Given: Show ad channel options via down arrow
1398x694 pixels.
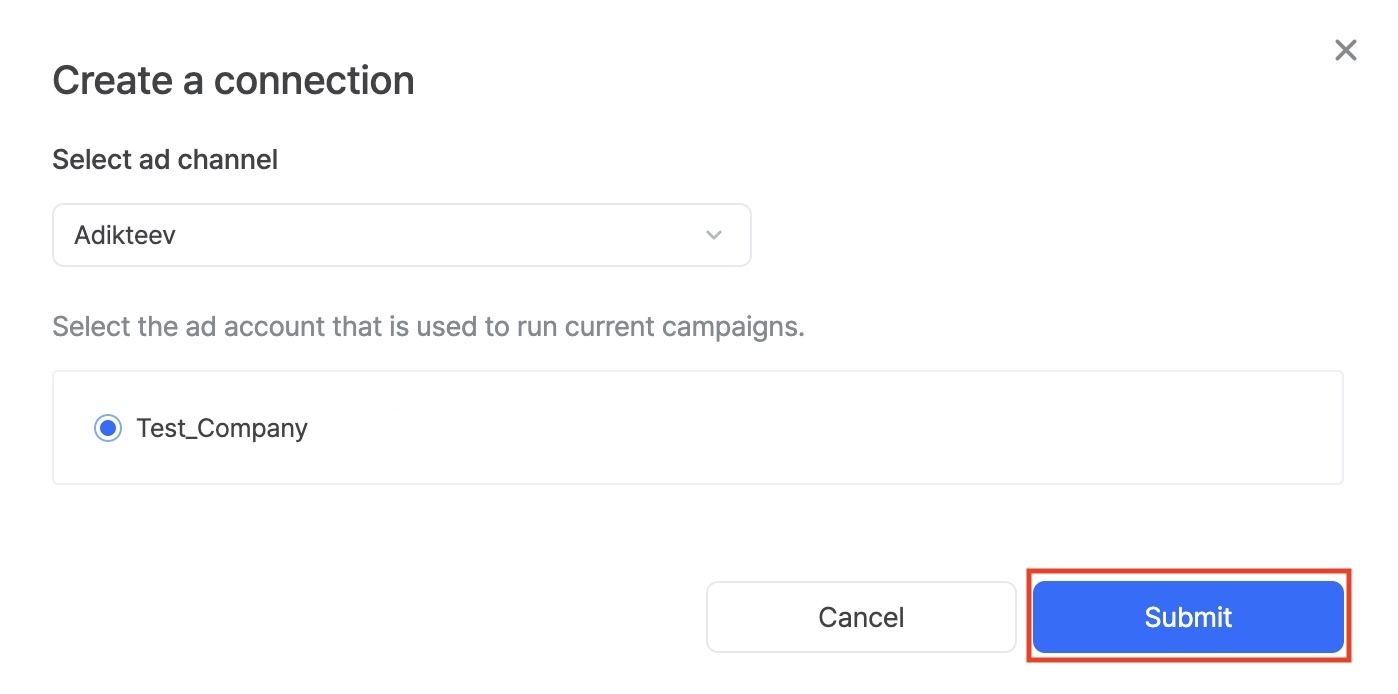Looking at the screenshot, I should pyautogui.click(x=713, y=235).
